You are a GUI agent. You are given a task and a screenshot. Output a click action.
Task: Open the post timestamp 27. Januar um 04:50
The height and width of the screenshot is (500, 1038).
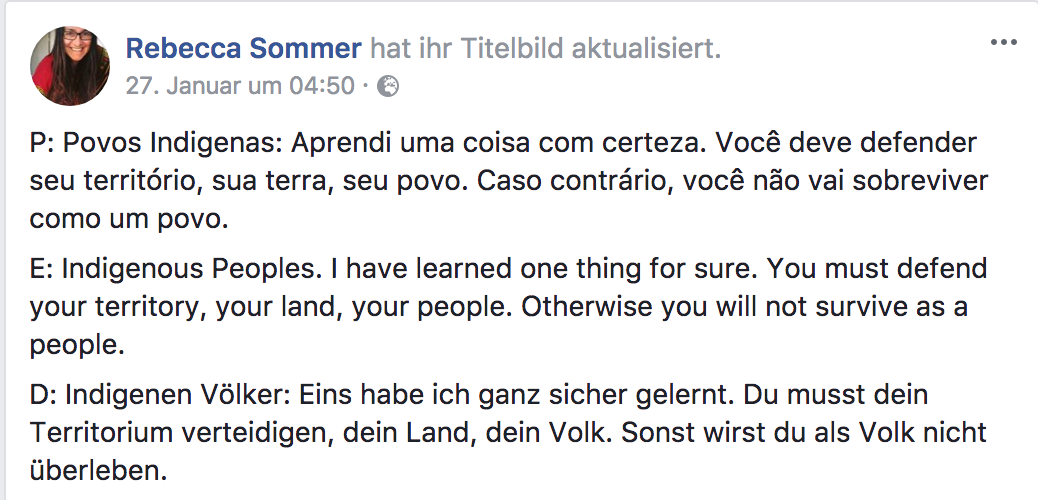240,86
